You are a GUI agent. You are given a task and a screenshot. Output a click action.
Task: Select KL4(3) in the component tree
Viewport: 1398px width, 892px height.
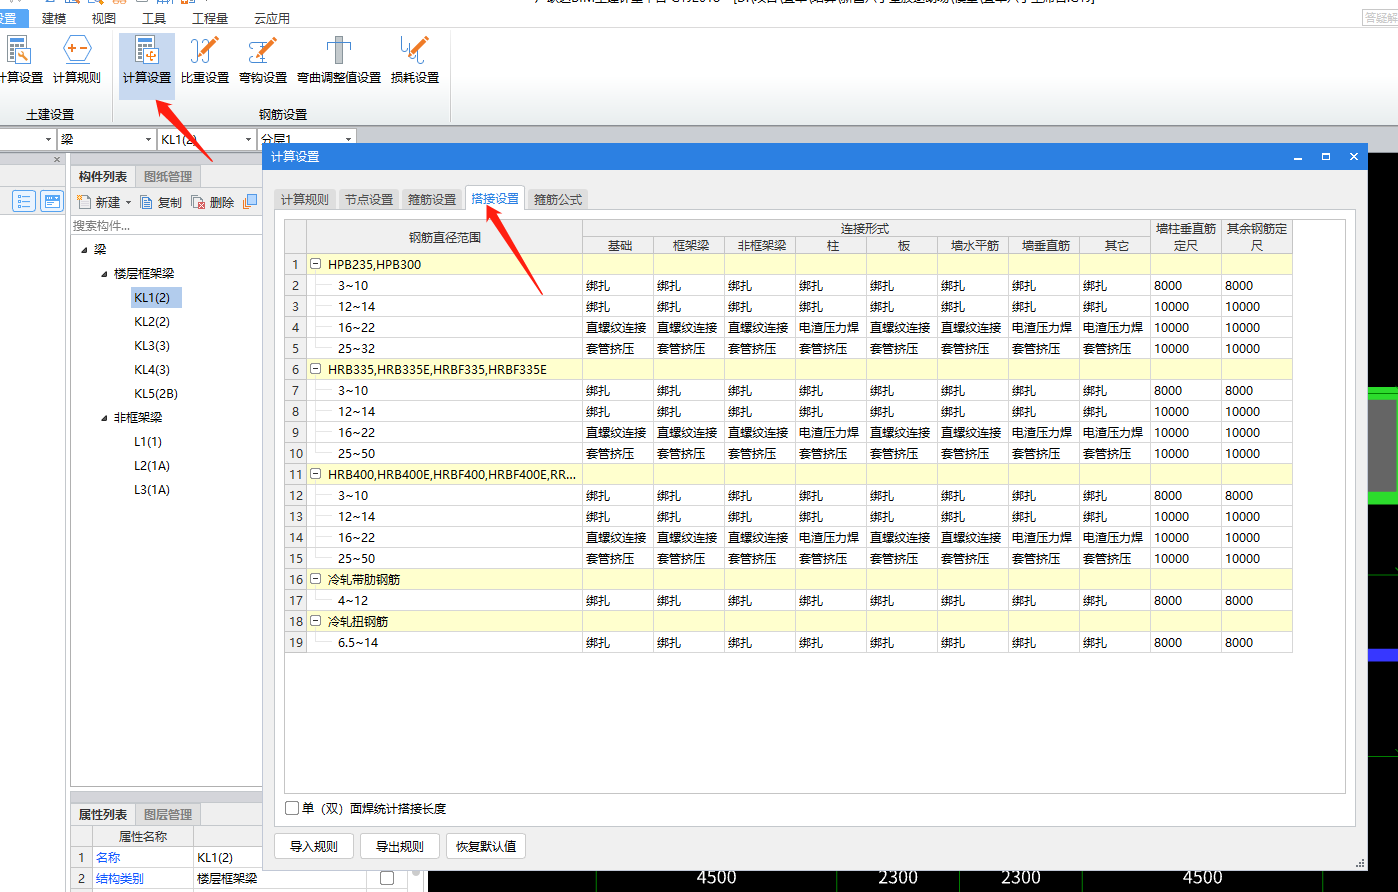(x=152, y=370)
